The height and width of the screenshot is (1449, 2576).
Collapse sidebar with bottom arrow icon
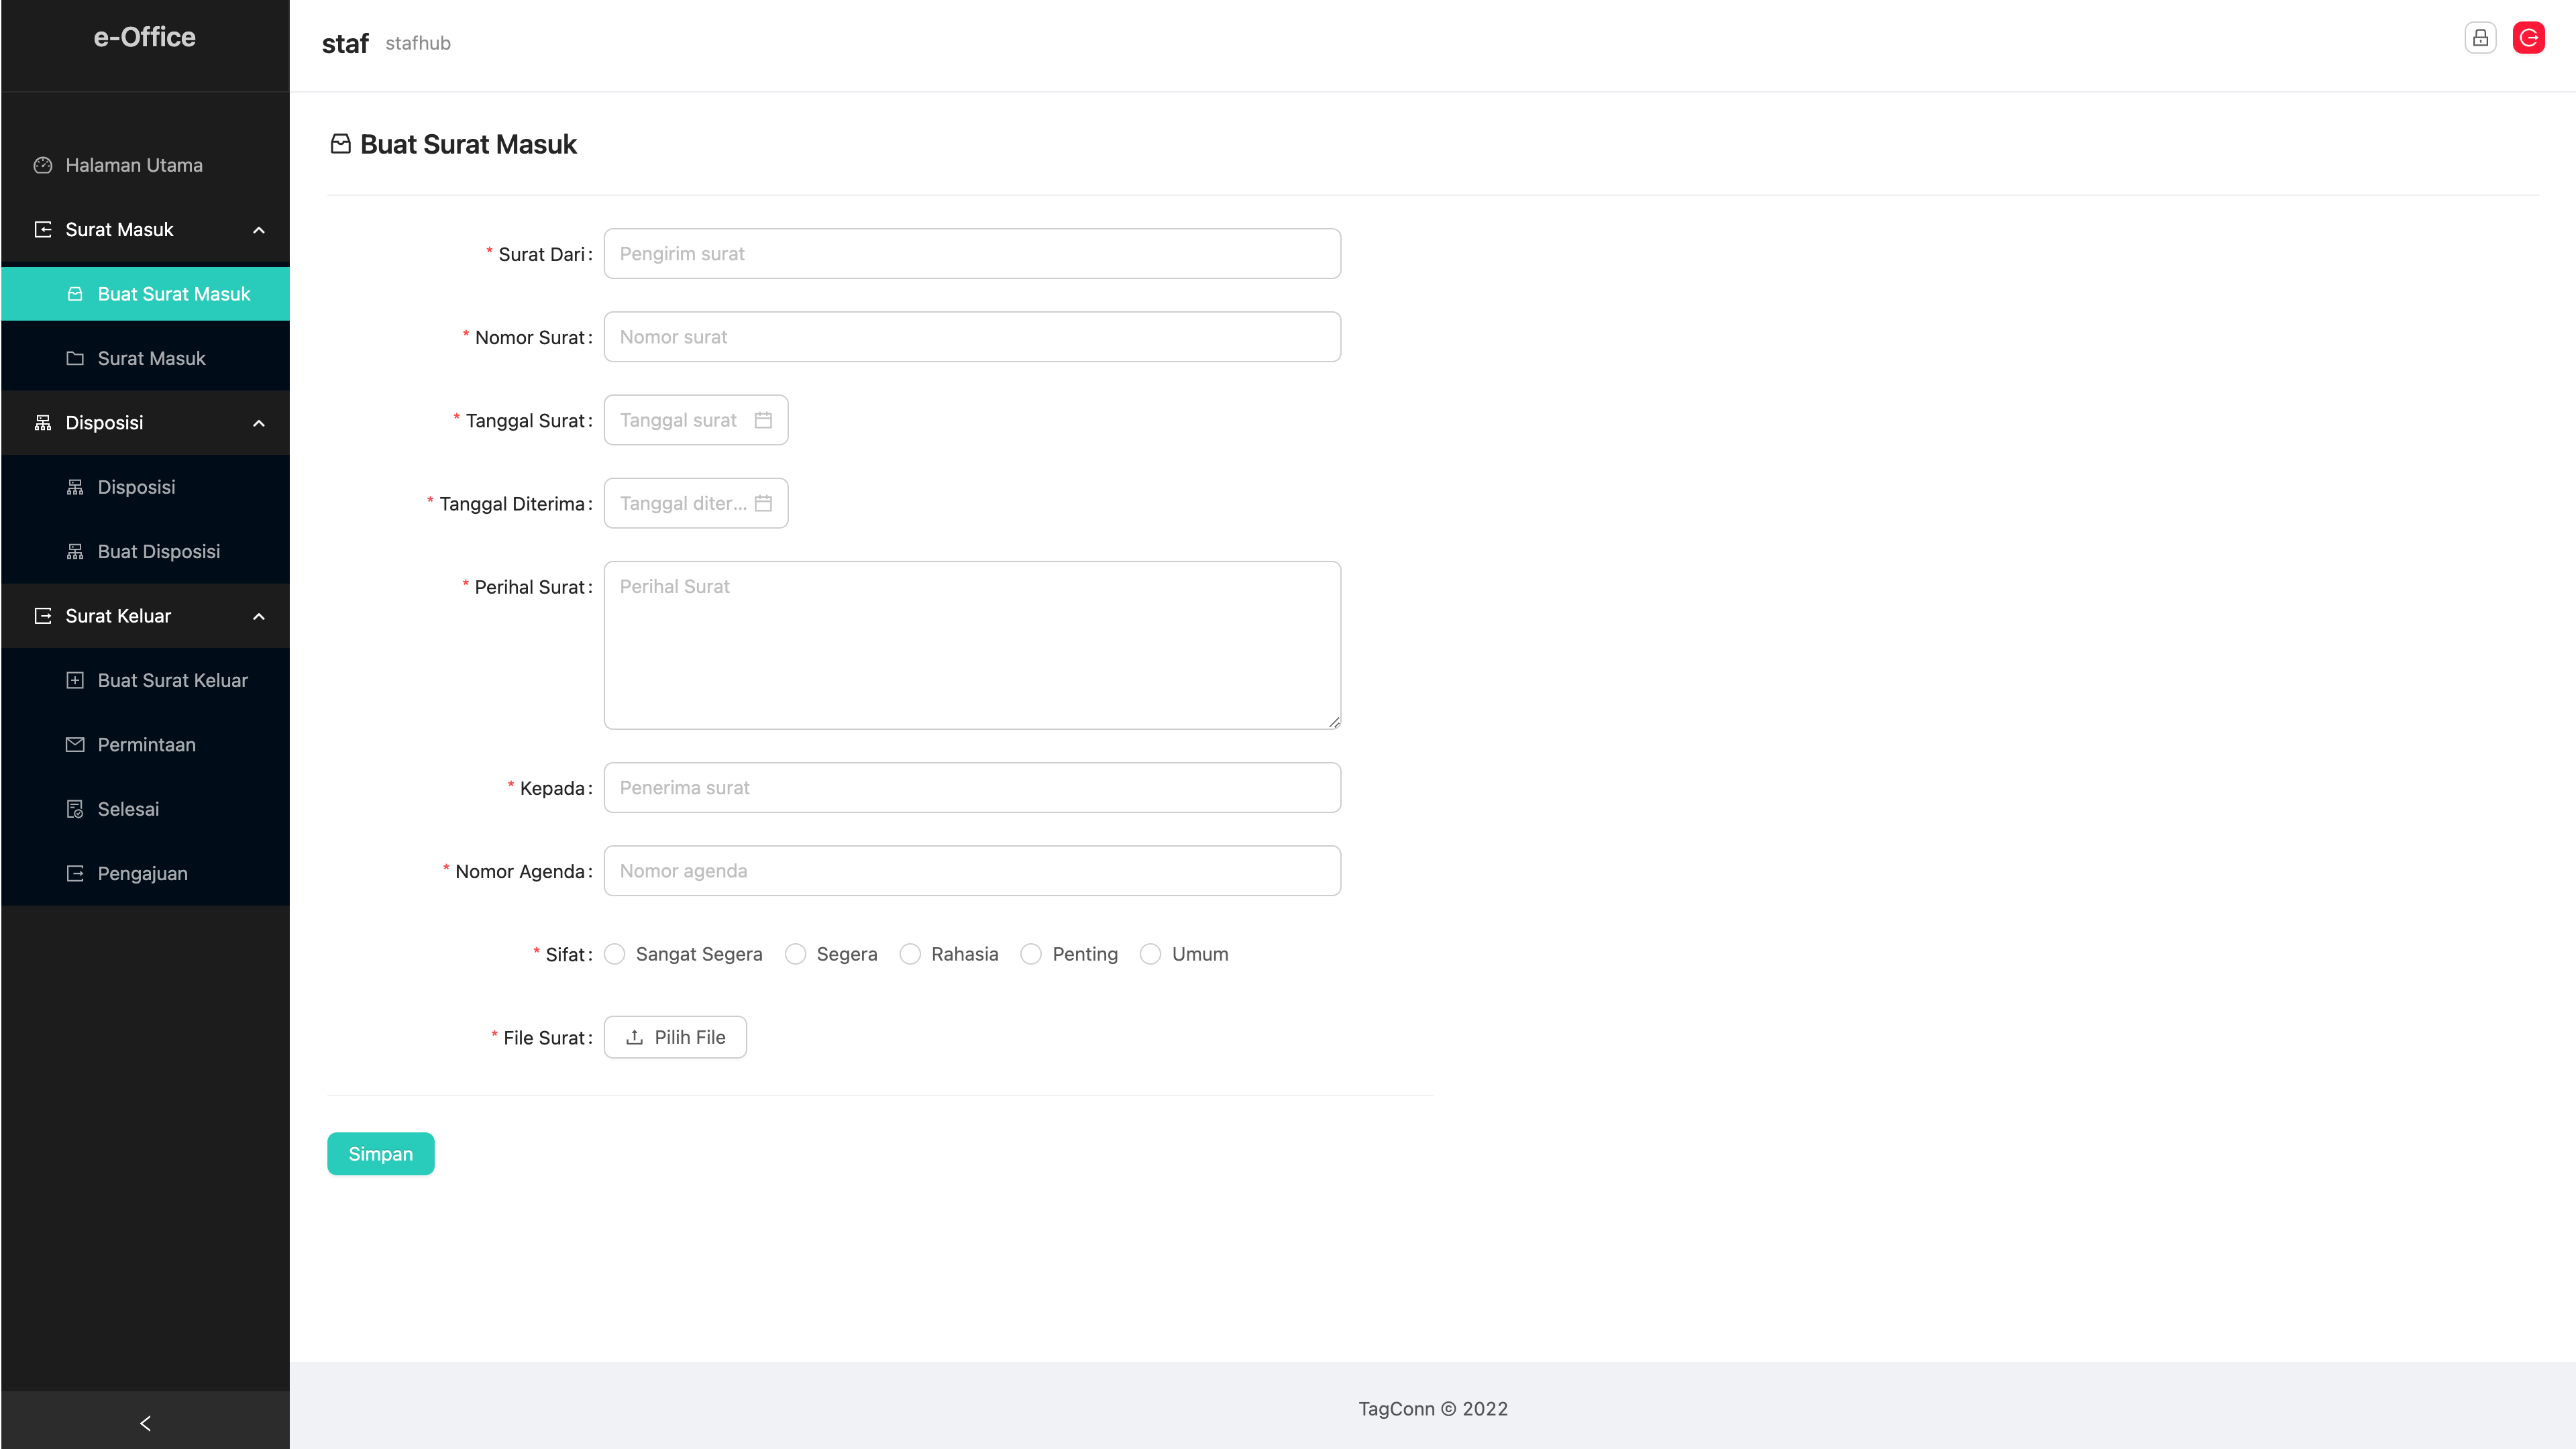point(145,1422)
